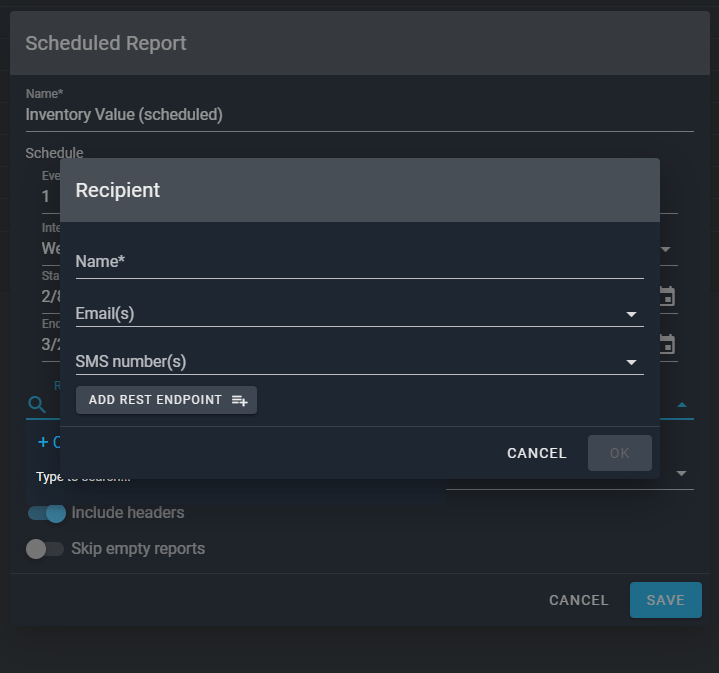Viewport: 719px width, 673px height.
Task: Cancel the Recipient dialog
Action: point(536,453)
